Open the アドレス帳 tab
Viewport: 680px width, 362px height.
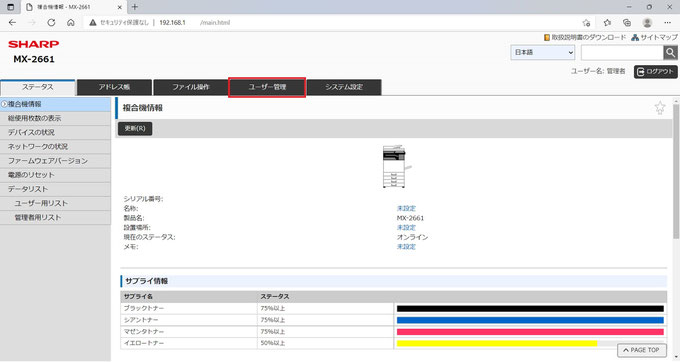coord(114,87)
